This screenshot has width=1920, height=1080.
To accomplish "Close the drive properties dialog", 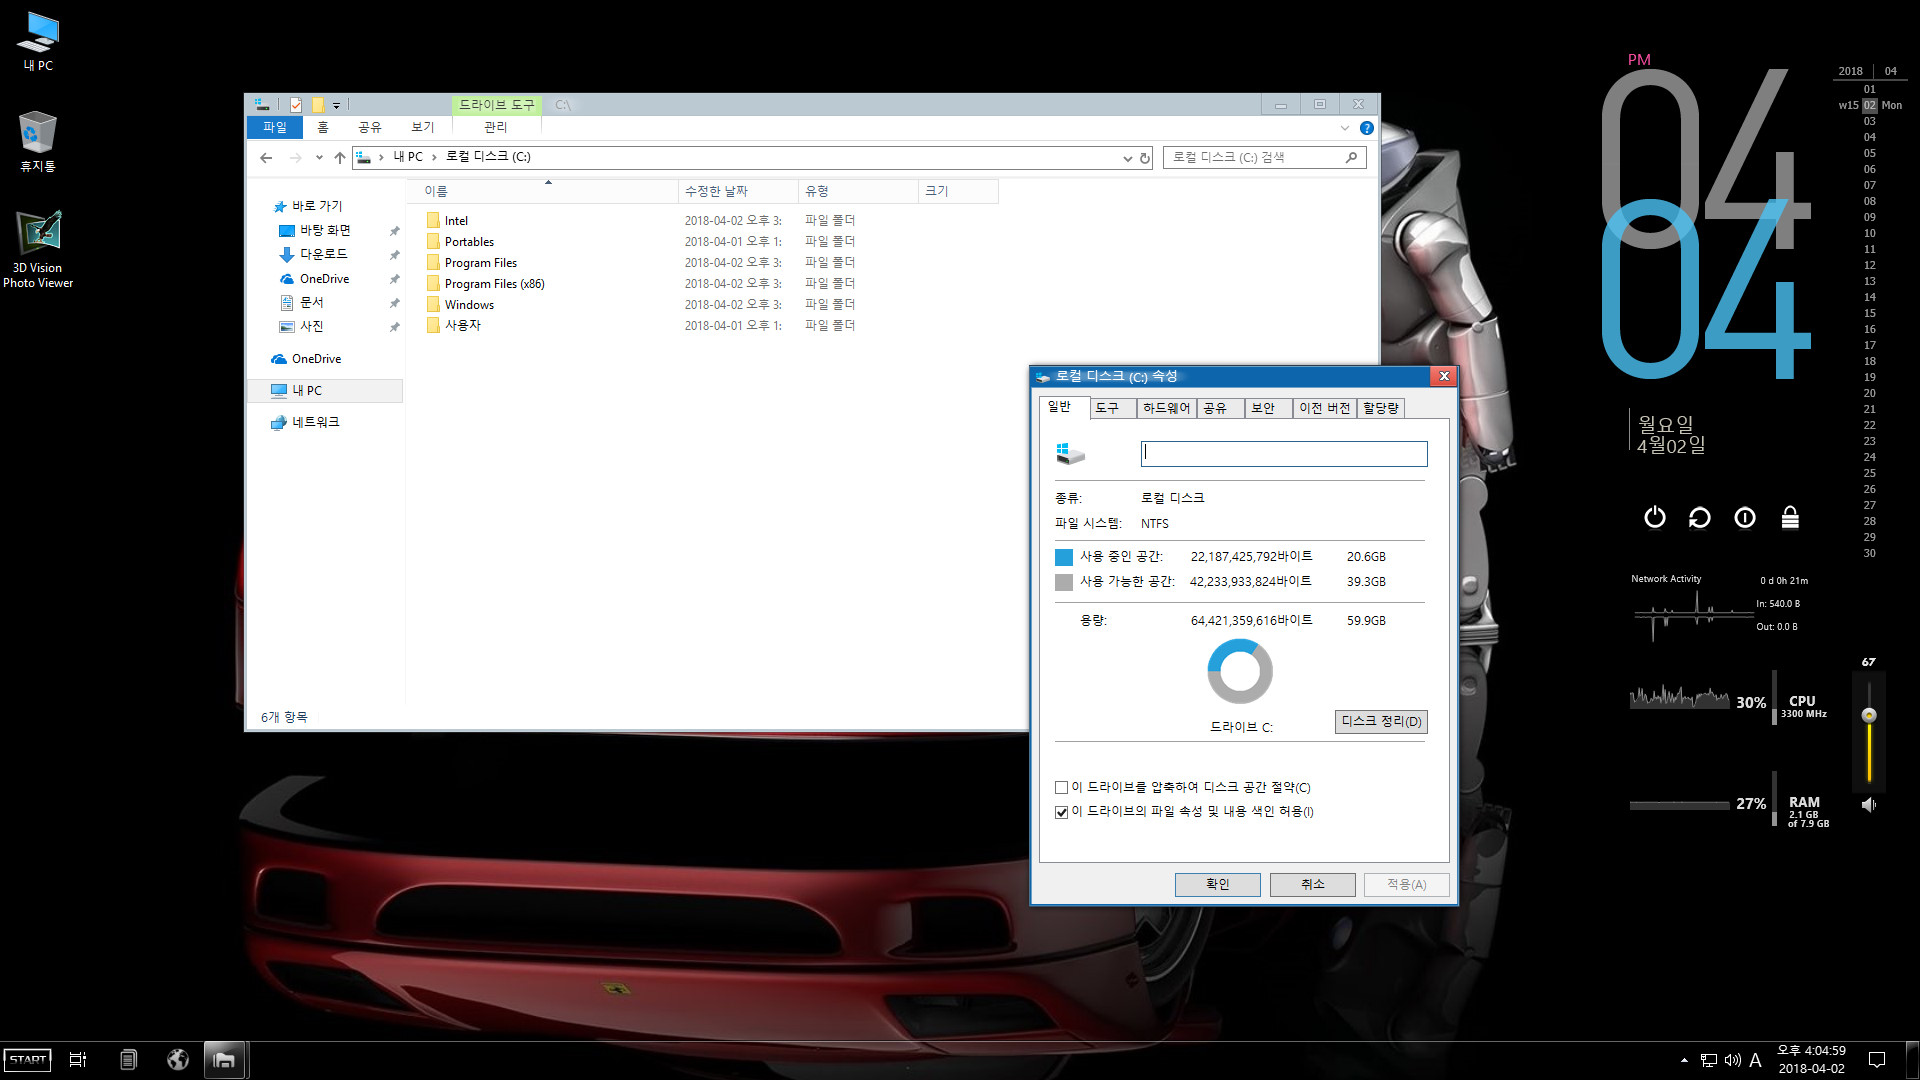I will [1443, 376].
